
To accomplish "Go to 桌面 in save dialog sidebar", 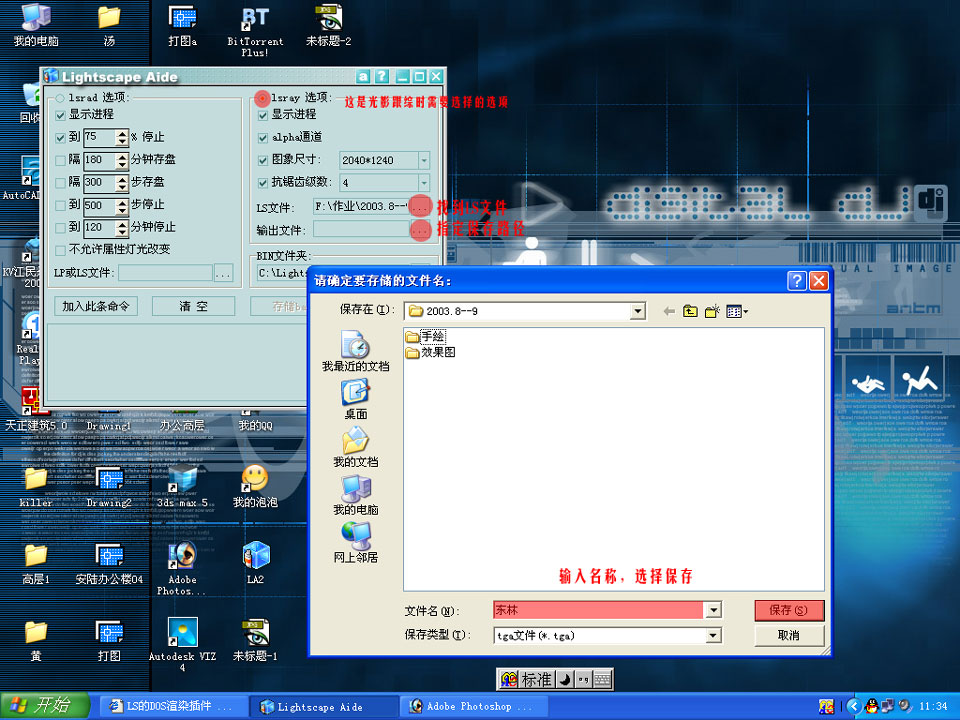I will (x=356, y=399).
